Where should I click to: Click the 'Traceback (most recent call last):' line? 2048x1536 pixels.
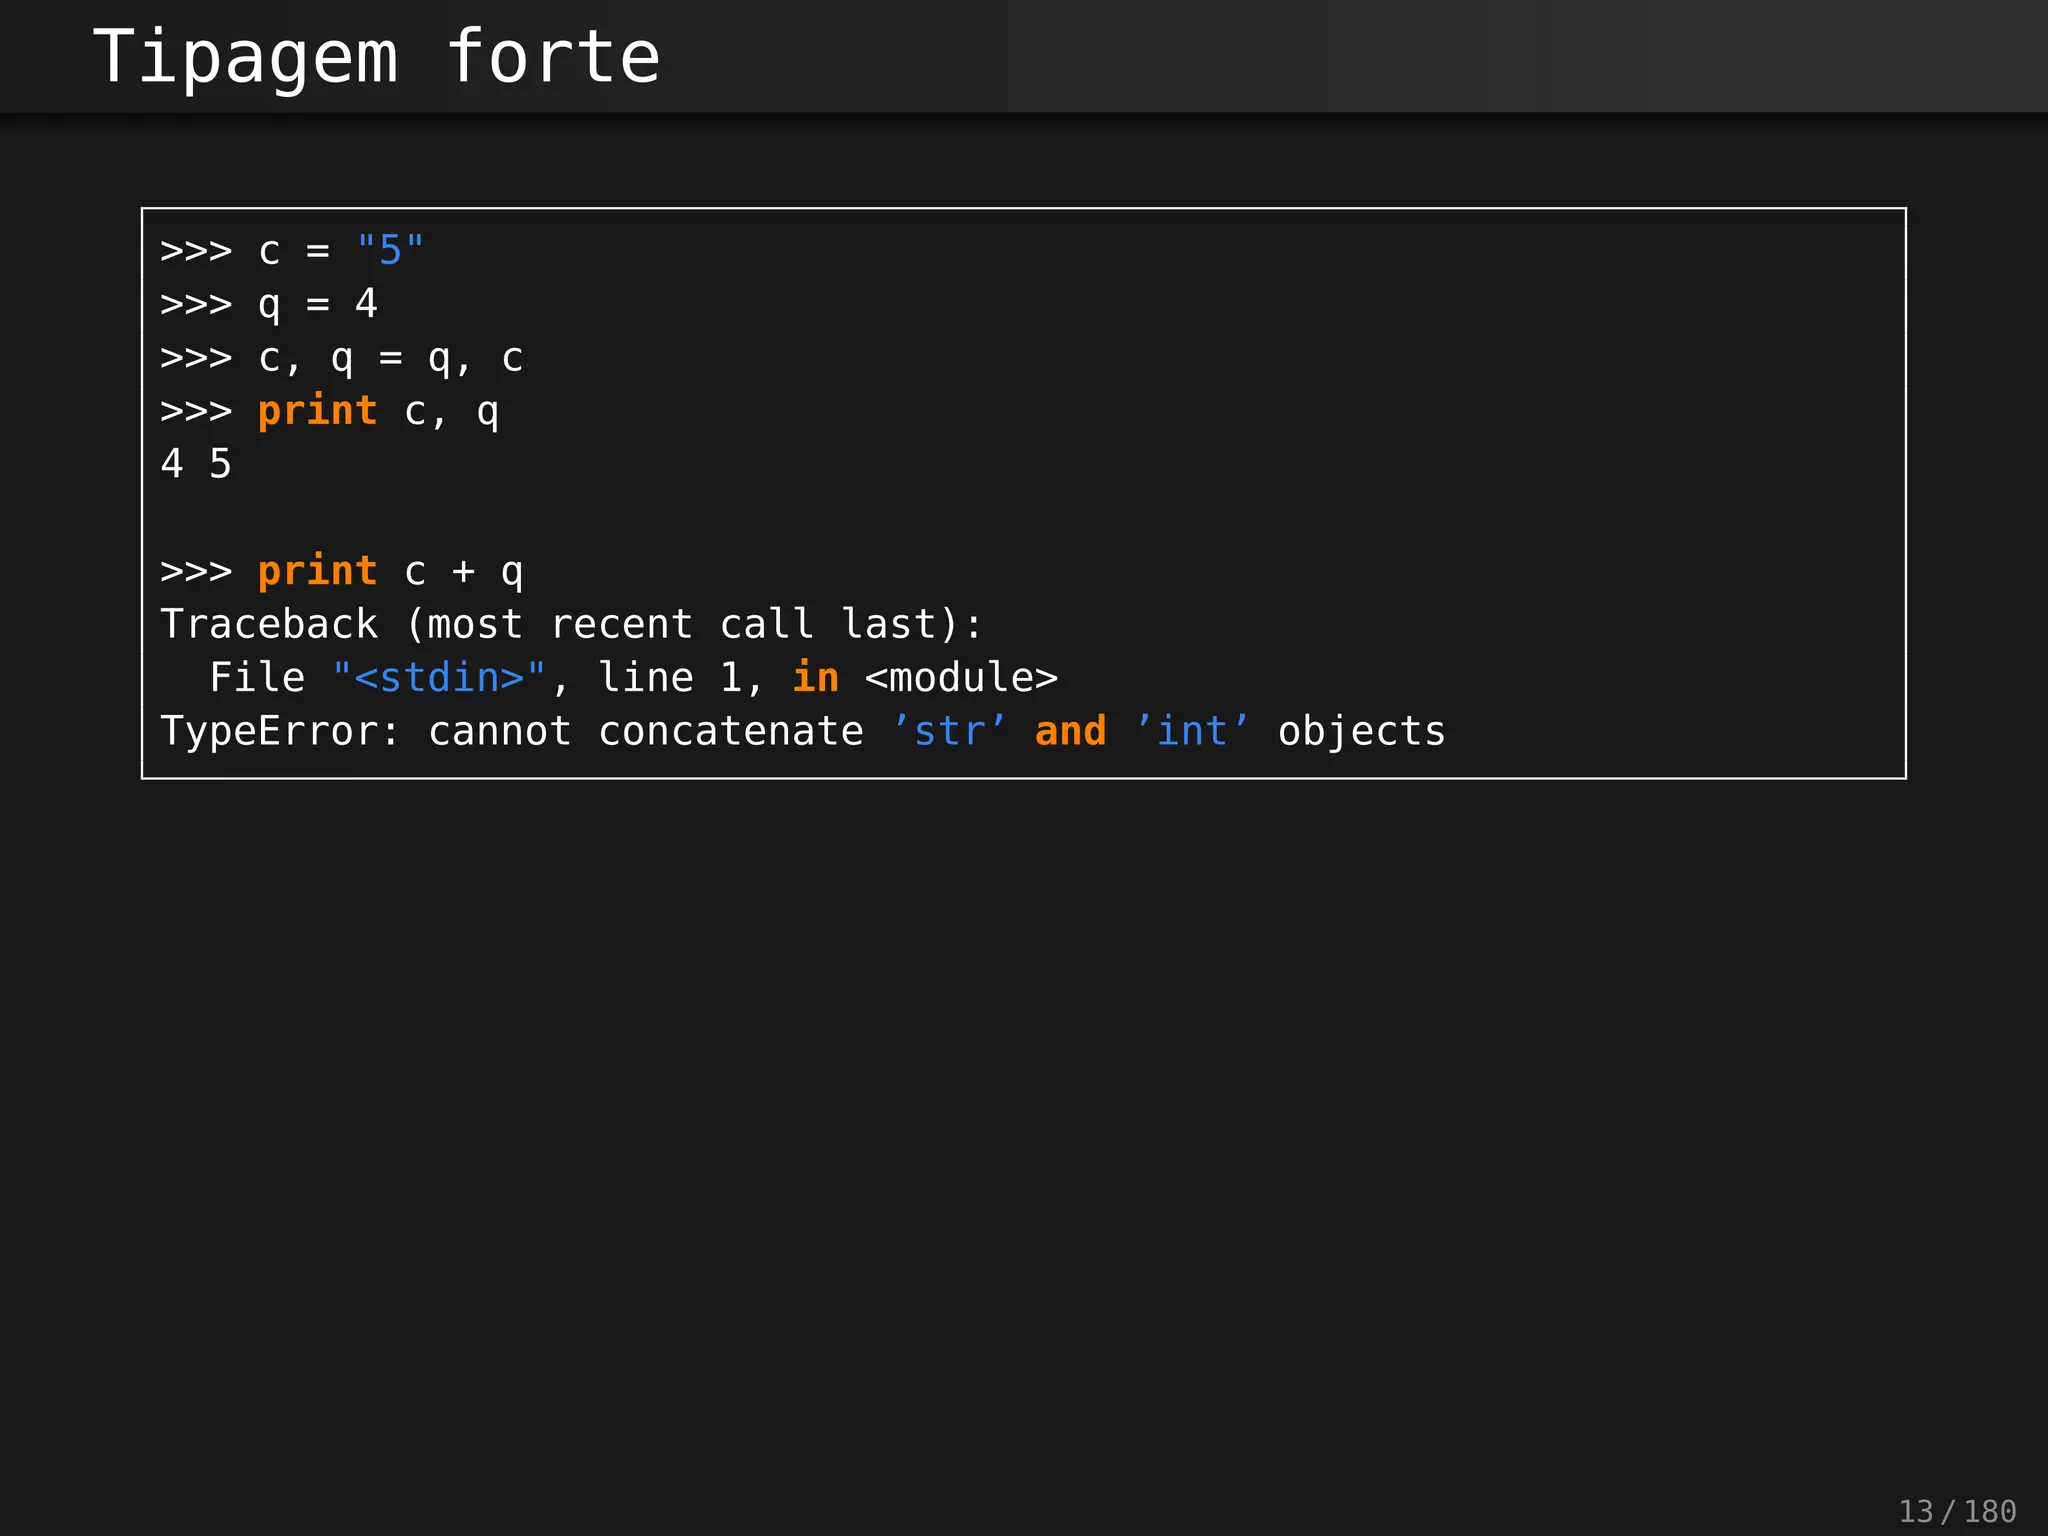point(572,625)
